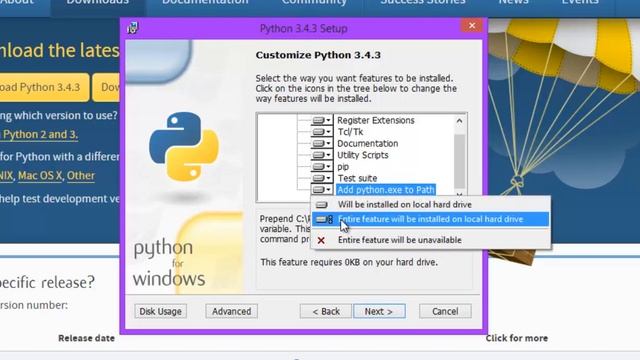Choose Will be installed on local hard drive
This screenshot has width=640, height=360.
coord(431,204)
